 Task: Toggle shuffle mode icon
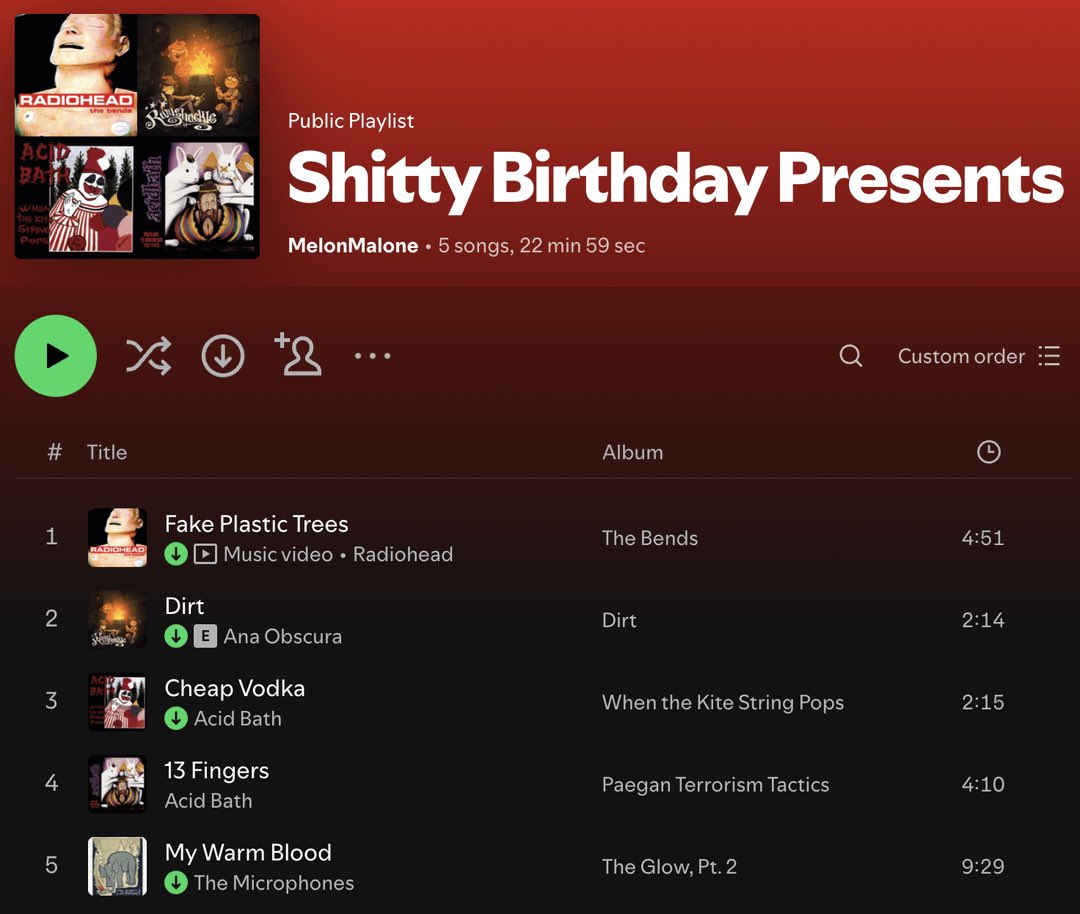[x=148, y=355]
